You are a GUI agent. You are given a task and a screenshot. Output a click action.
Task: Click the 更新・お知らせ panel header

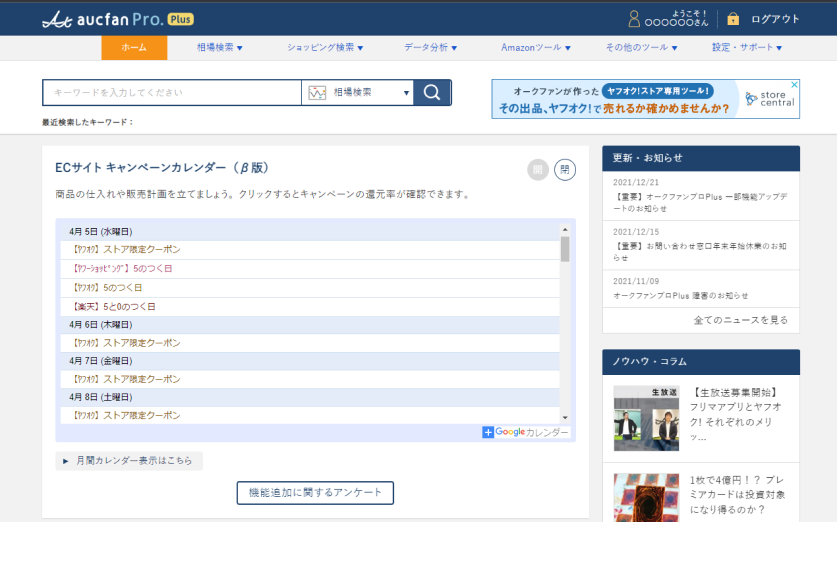(x=701, y=158)
